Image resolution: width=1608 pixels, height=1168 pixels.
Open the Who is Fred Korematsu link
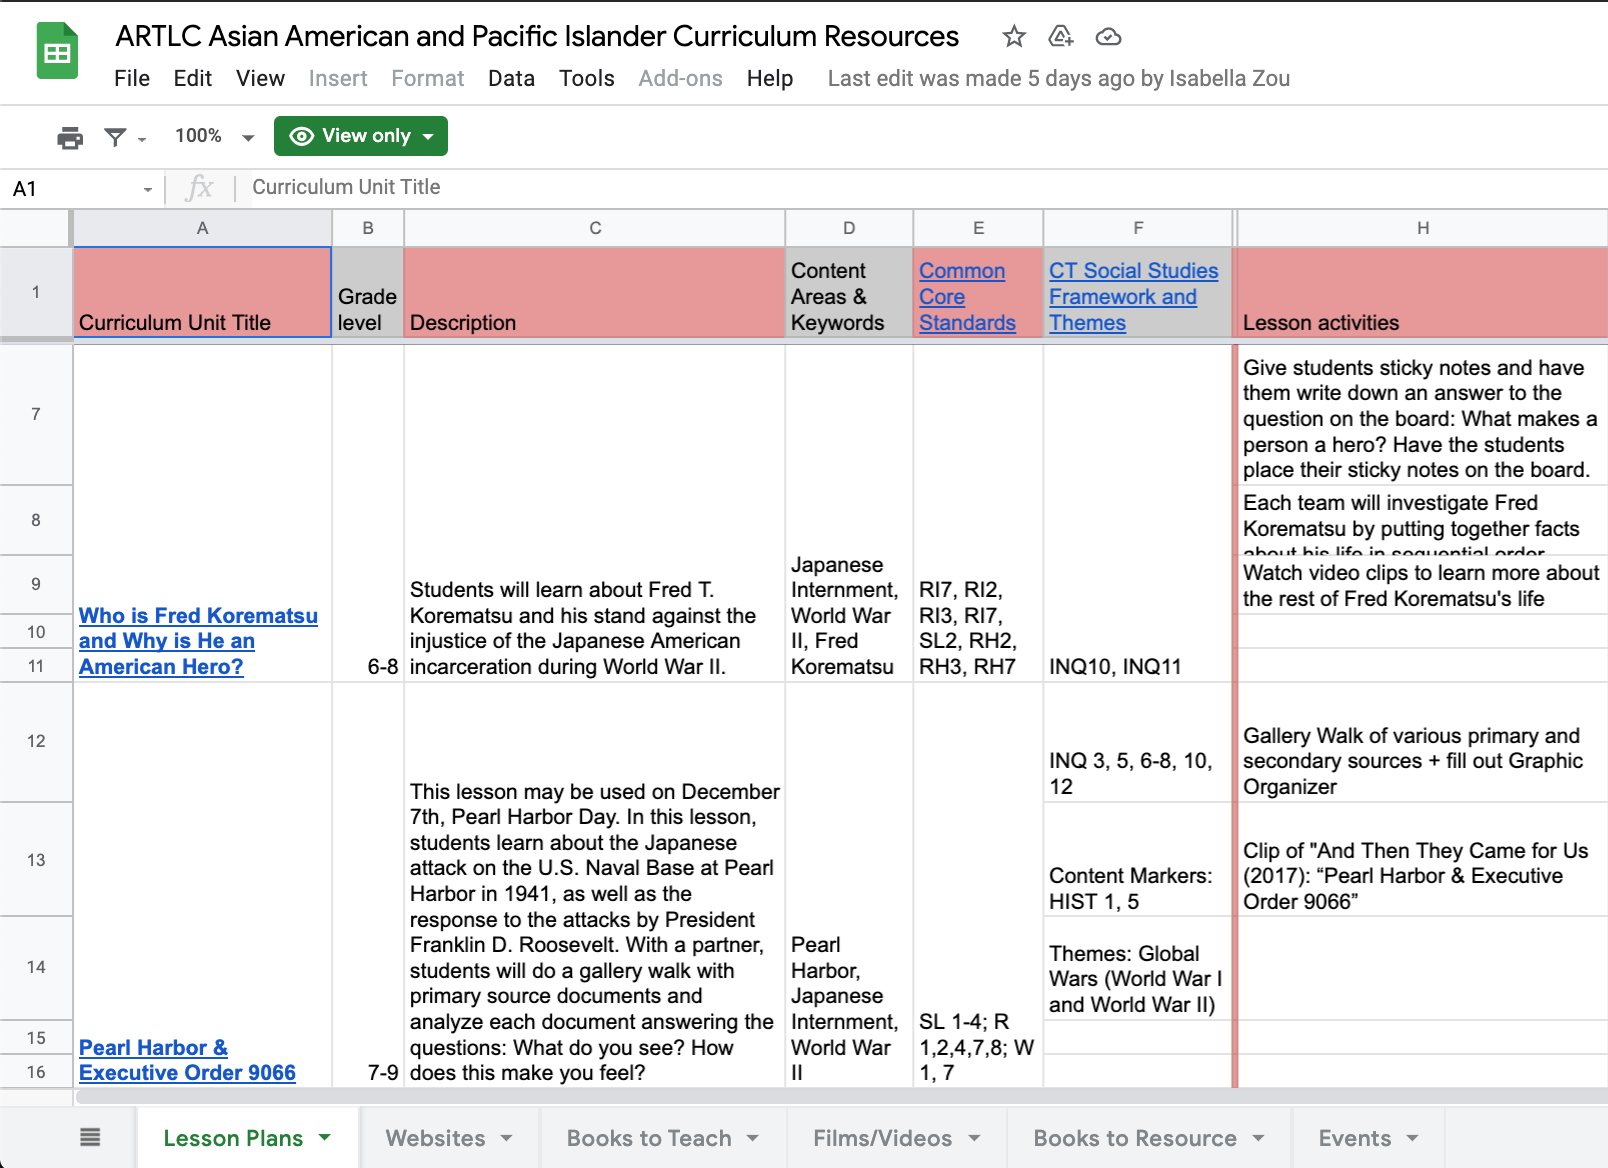coord(198,641)
